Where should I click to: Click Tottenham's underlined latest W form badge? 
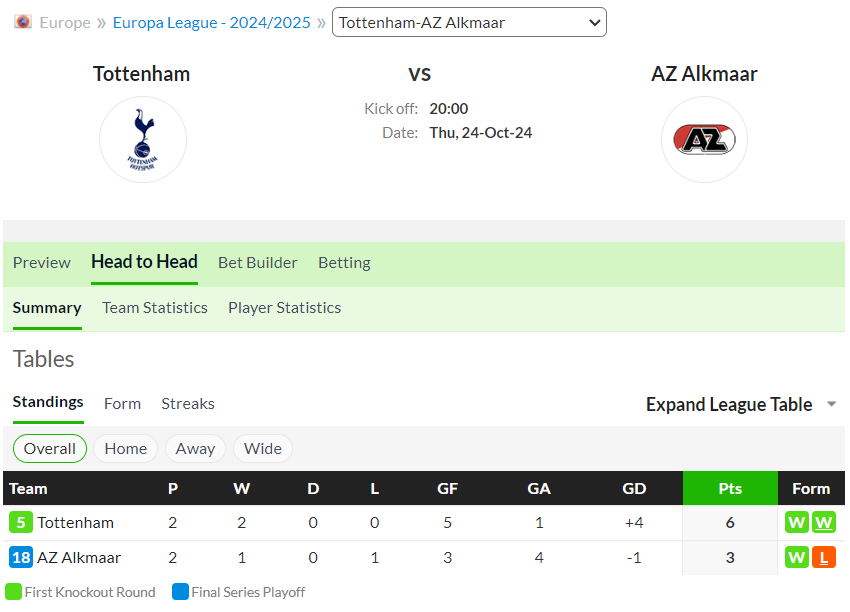tap(823, 523)
